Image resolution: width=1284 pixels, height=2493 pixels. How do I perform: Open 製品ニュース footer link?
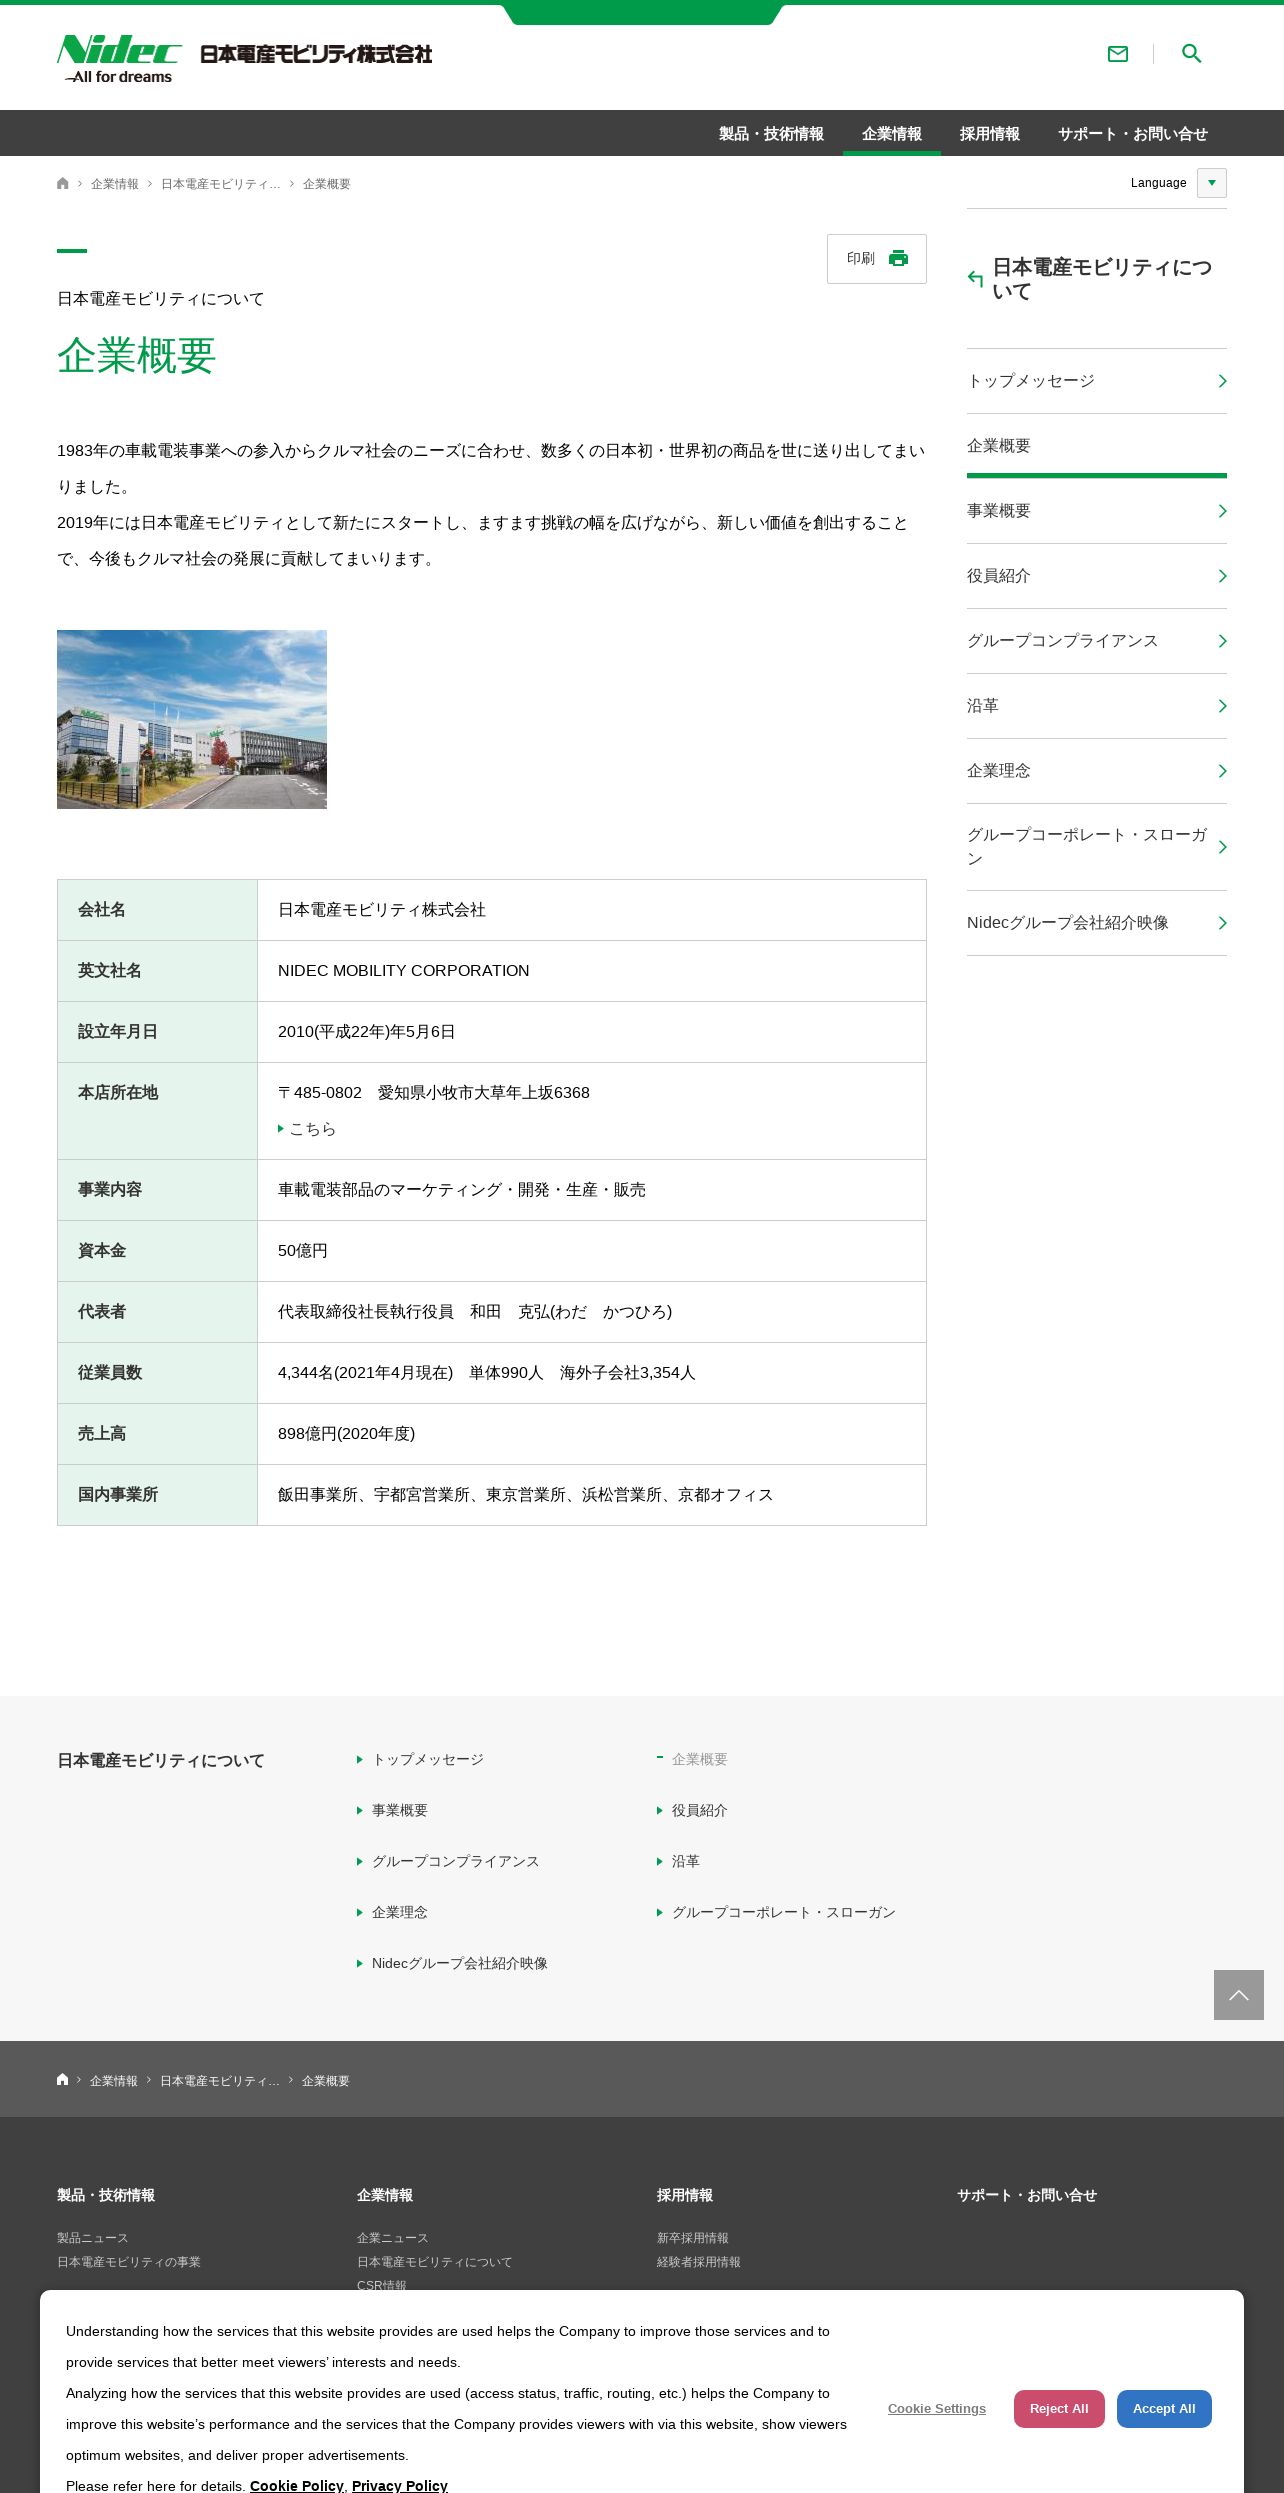tap(93, 2238)
